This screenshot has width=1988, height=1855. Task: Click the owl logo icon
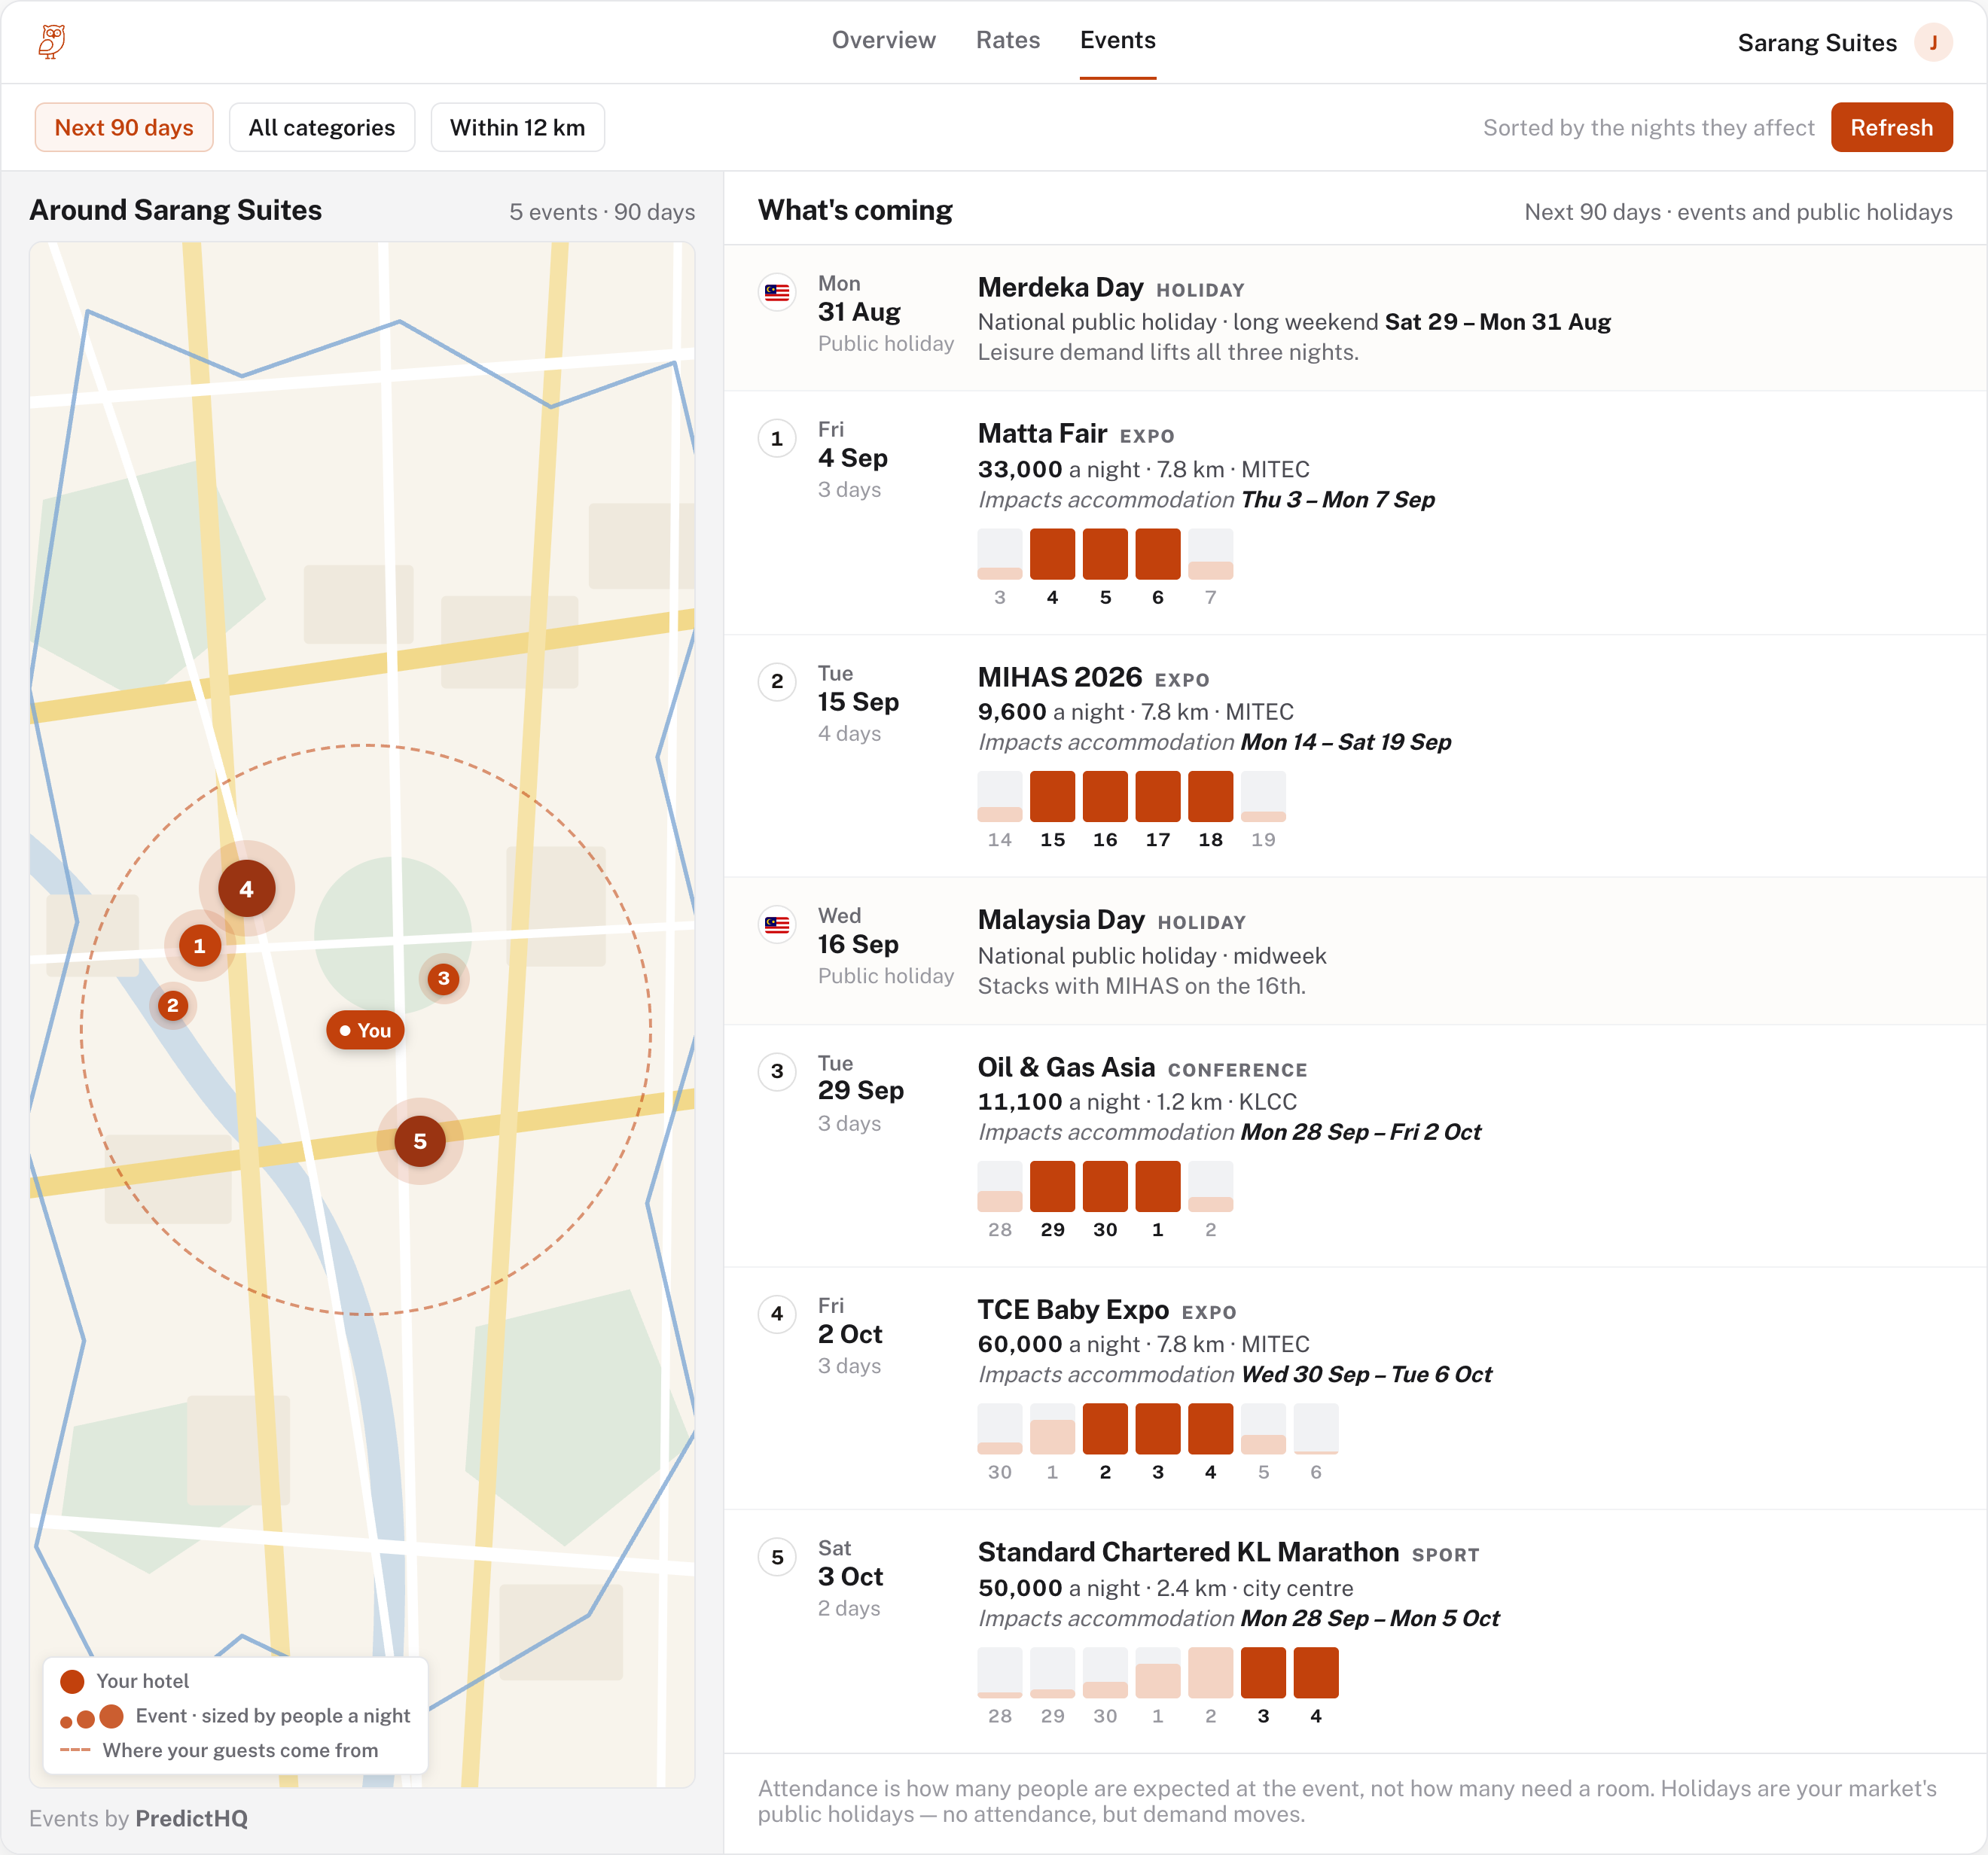coord(52,42)
